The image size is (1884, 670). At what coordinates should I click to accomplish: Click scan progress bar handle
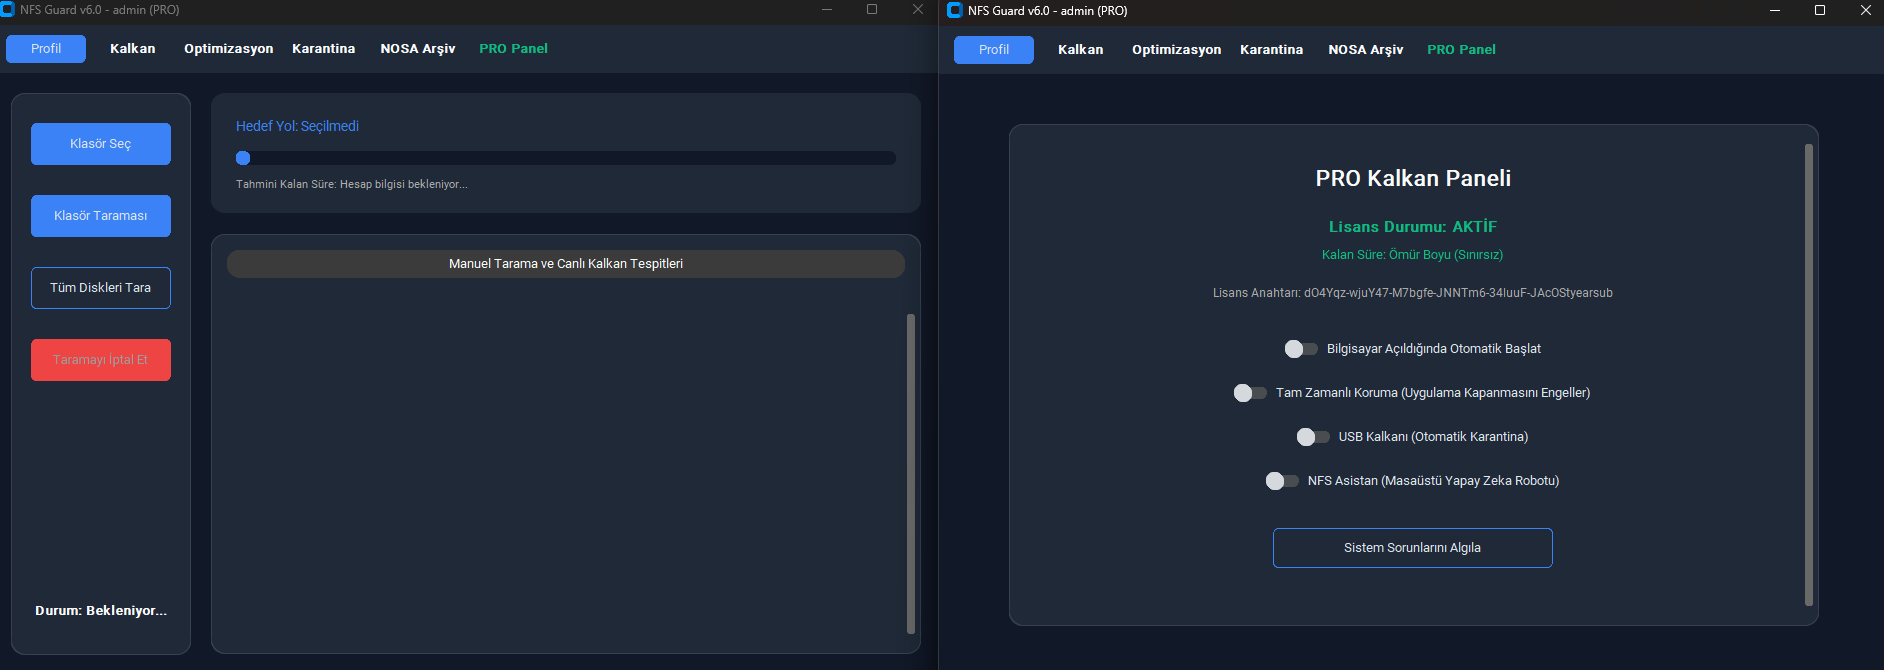coord(243,158)
